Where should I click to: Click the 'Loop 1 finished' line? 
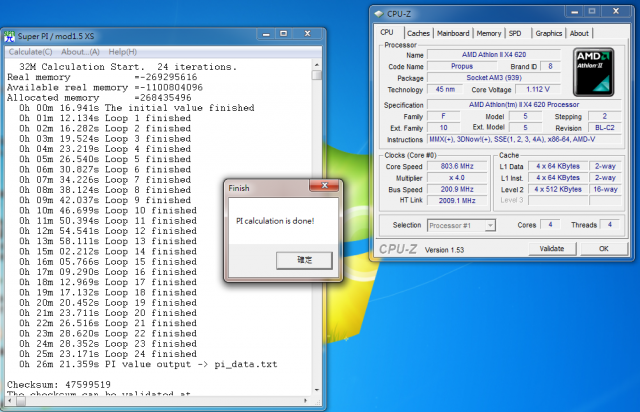[105, 118]
